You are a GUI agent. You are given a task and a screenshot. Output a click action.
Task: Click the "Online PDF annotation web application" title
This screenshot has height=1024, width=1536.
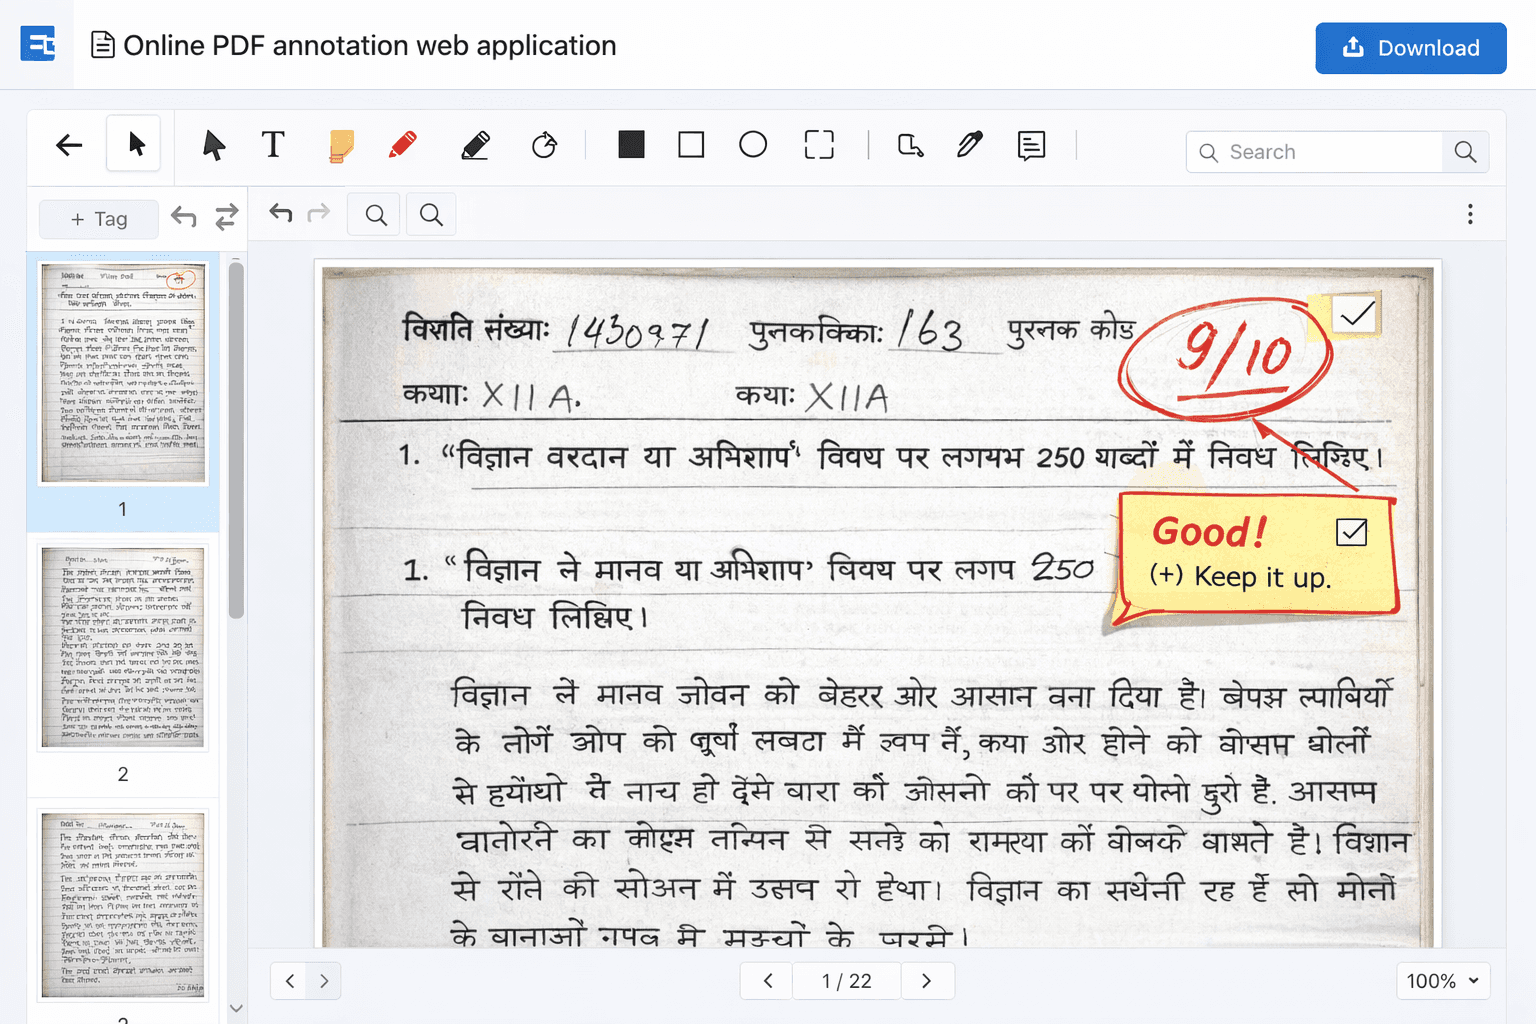point(369,46)
